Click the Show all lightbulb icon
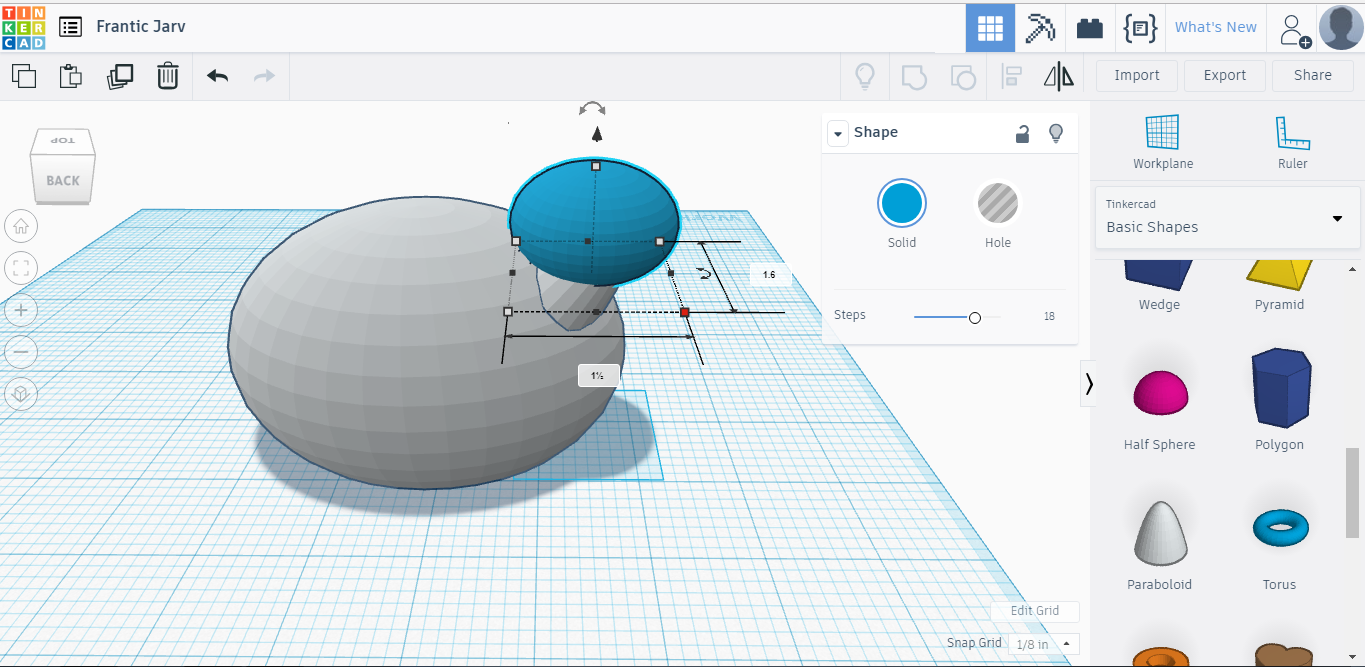The height and width of the screenshot is (667, 1365). click(865, 76)
